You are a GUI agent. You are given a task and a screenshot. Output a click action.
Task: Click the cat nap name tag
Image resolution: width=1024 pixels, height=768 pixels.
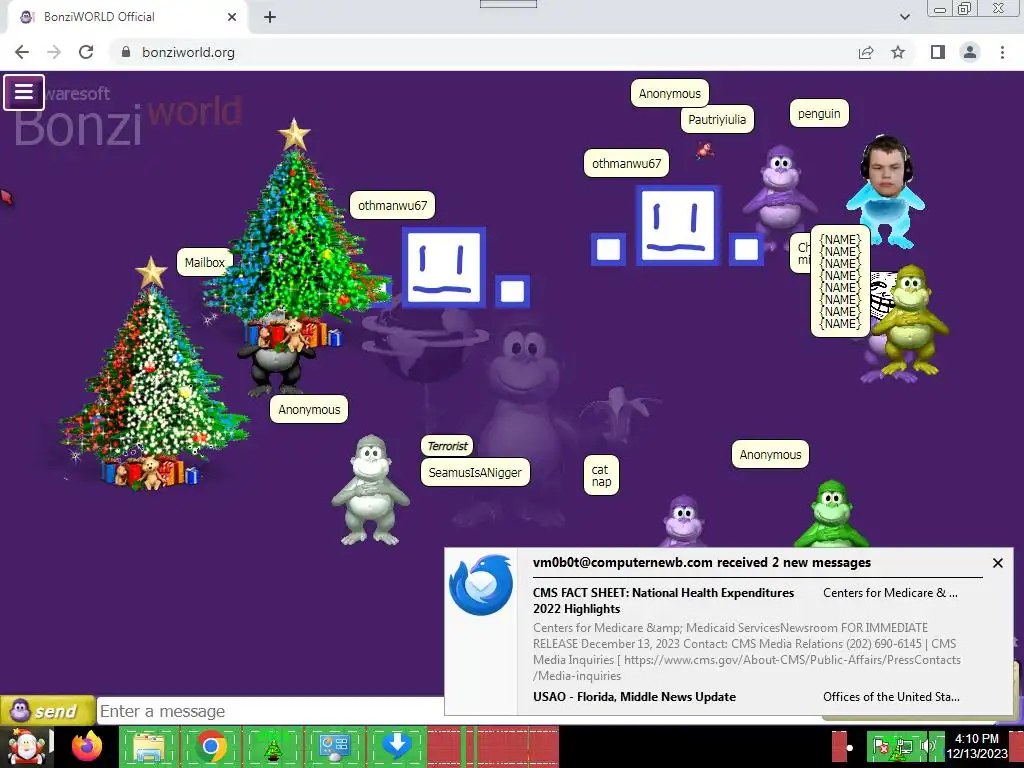pyautogui.click(x=601, y=475)
